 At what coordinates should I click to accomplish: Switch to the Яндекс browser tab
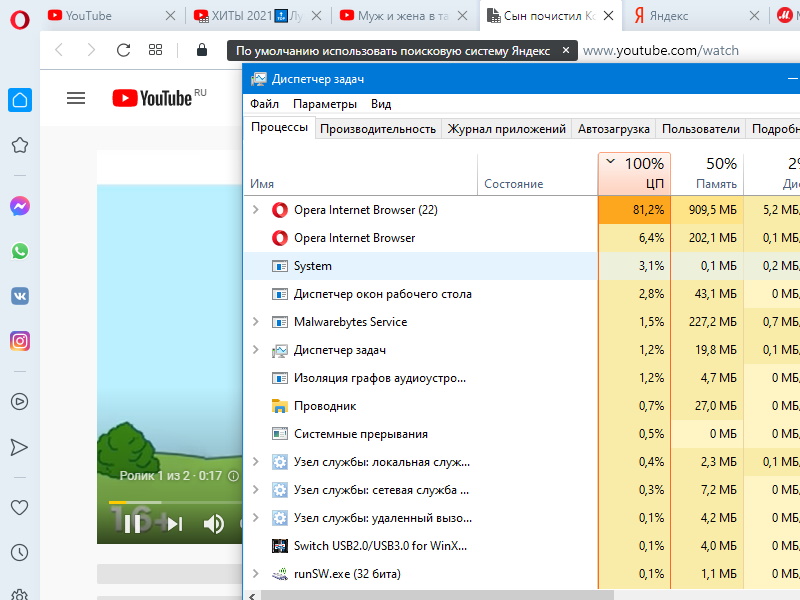point(694,16)
